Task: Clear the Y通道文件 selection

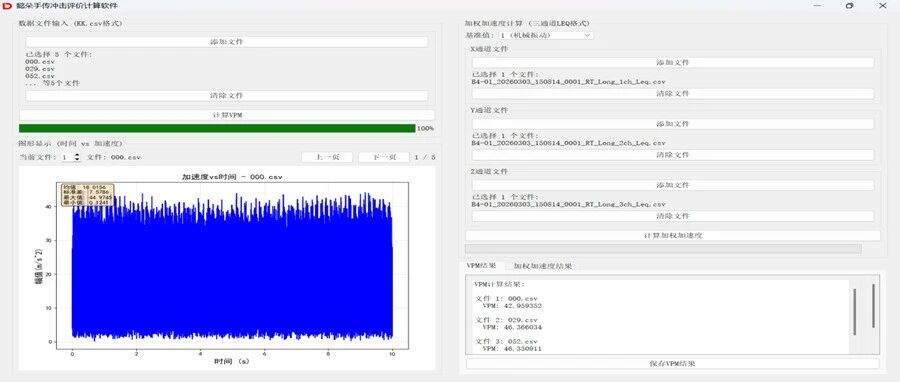Action: coord(673,155)
